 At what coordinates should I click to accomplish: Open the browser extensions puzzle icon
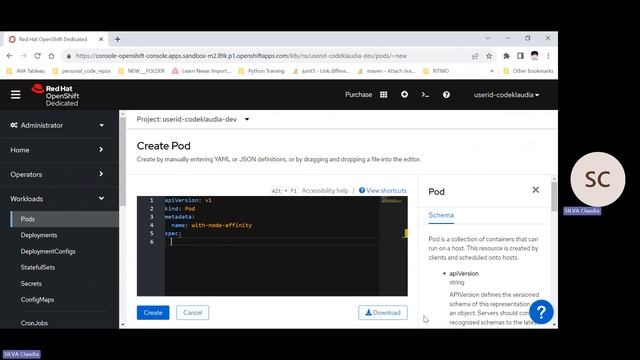point(507,56)
